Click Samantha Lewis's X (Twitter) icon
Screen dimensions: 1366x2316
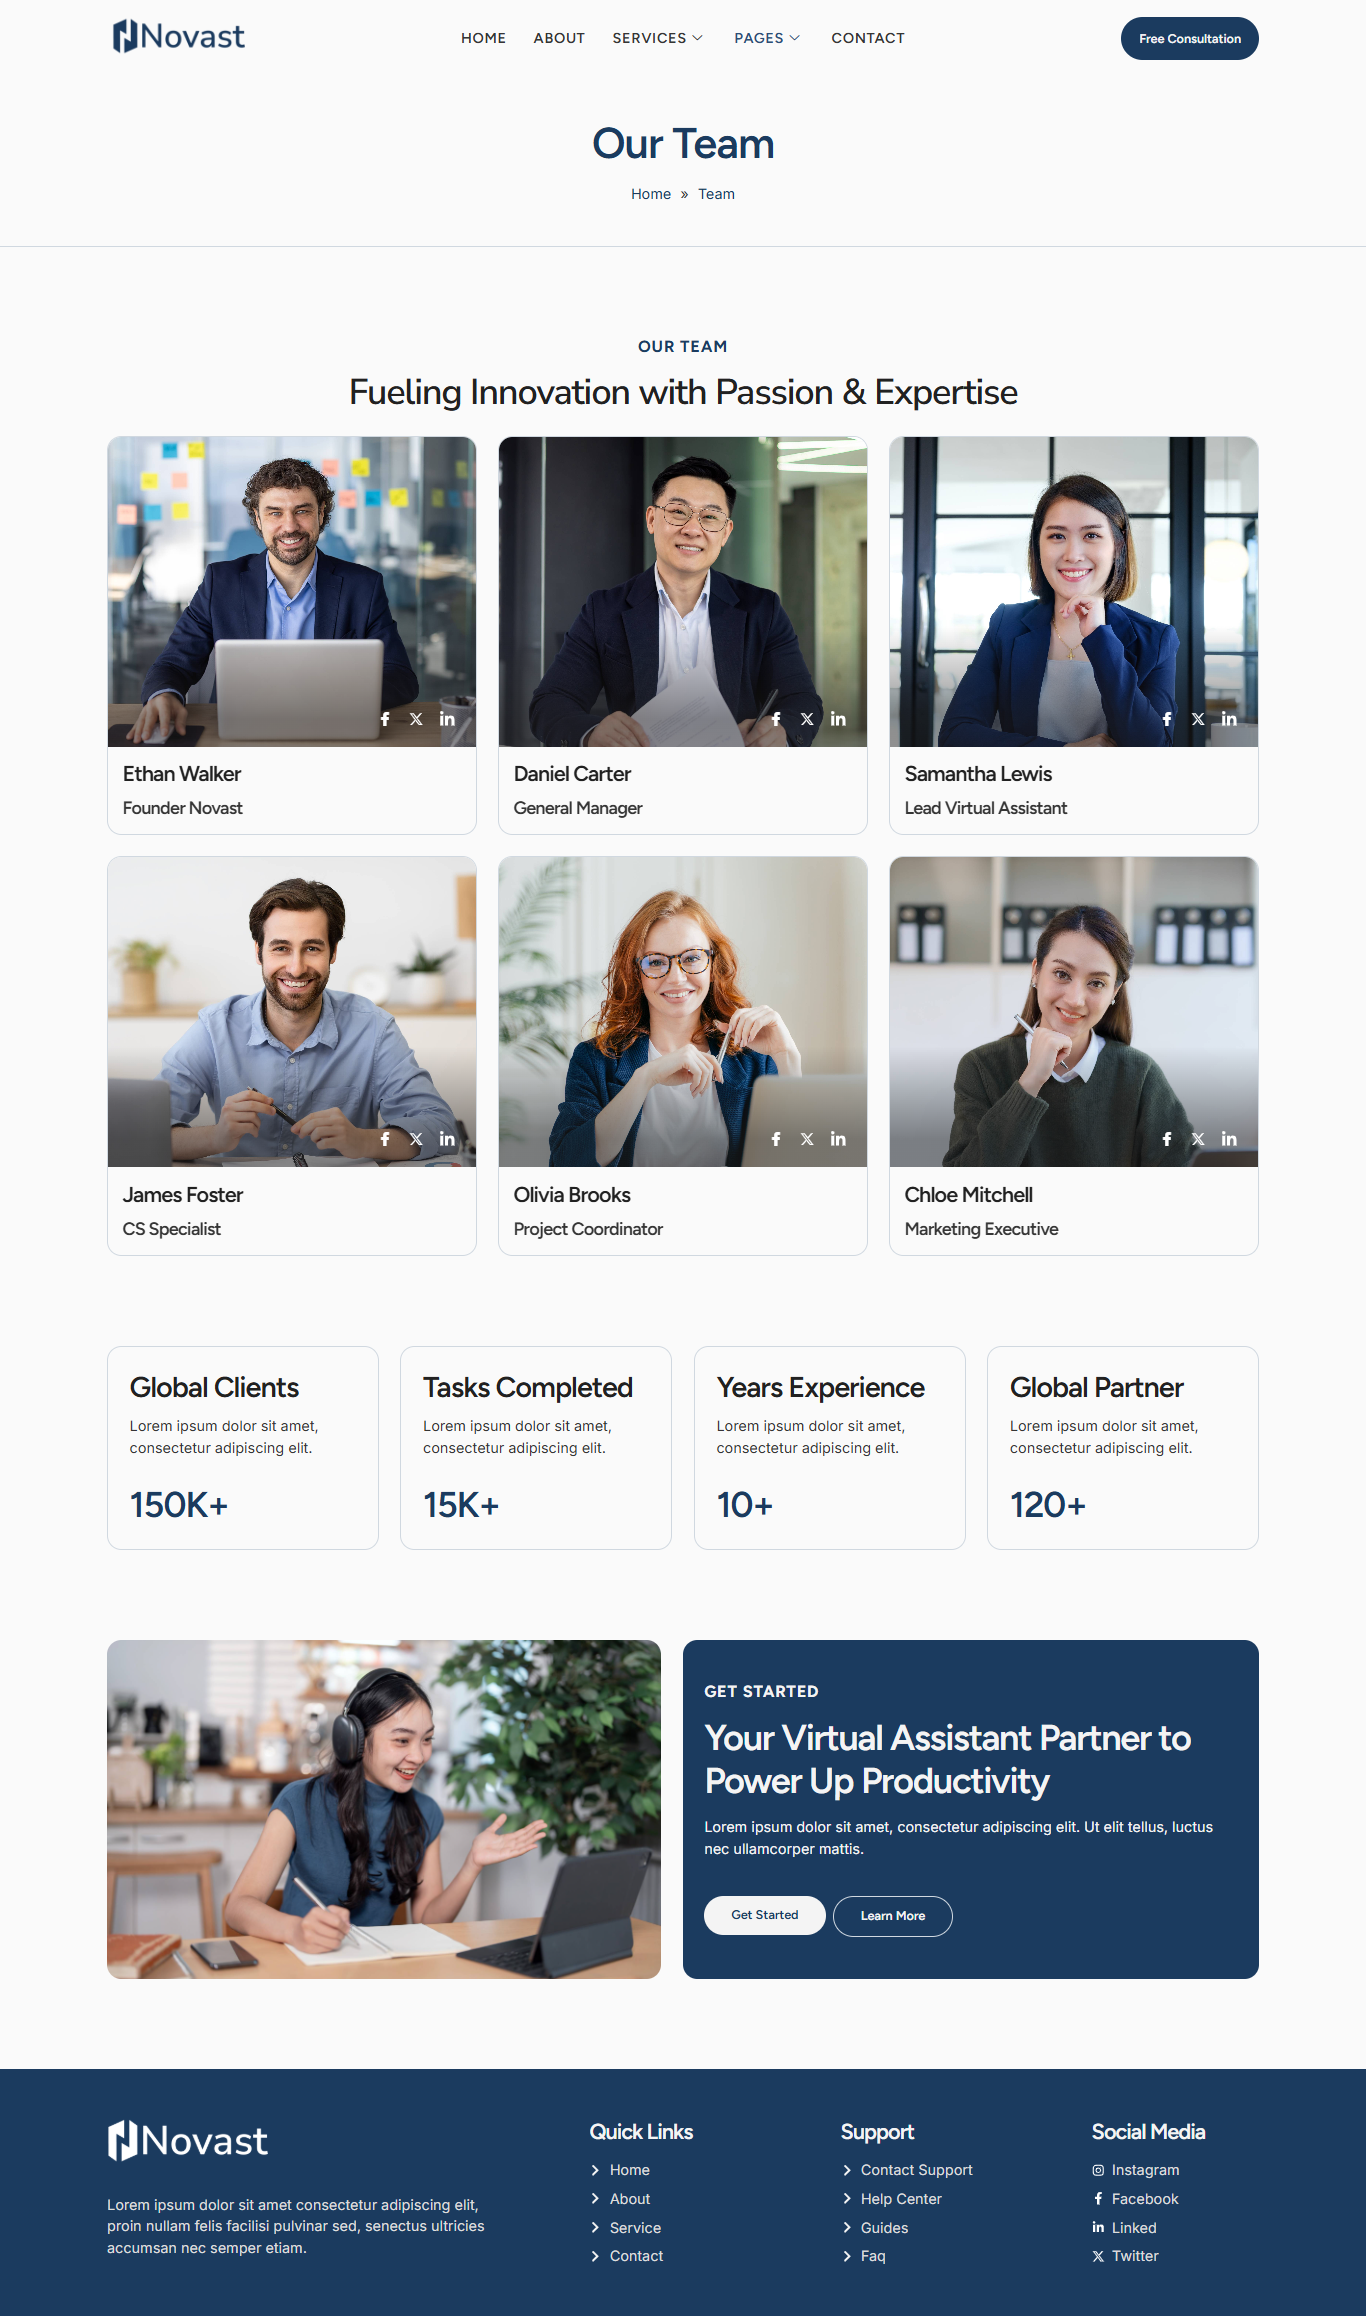click(1198, 719)
